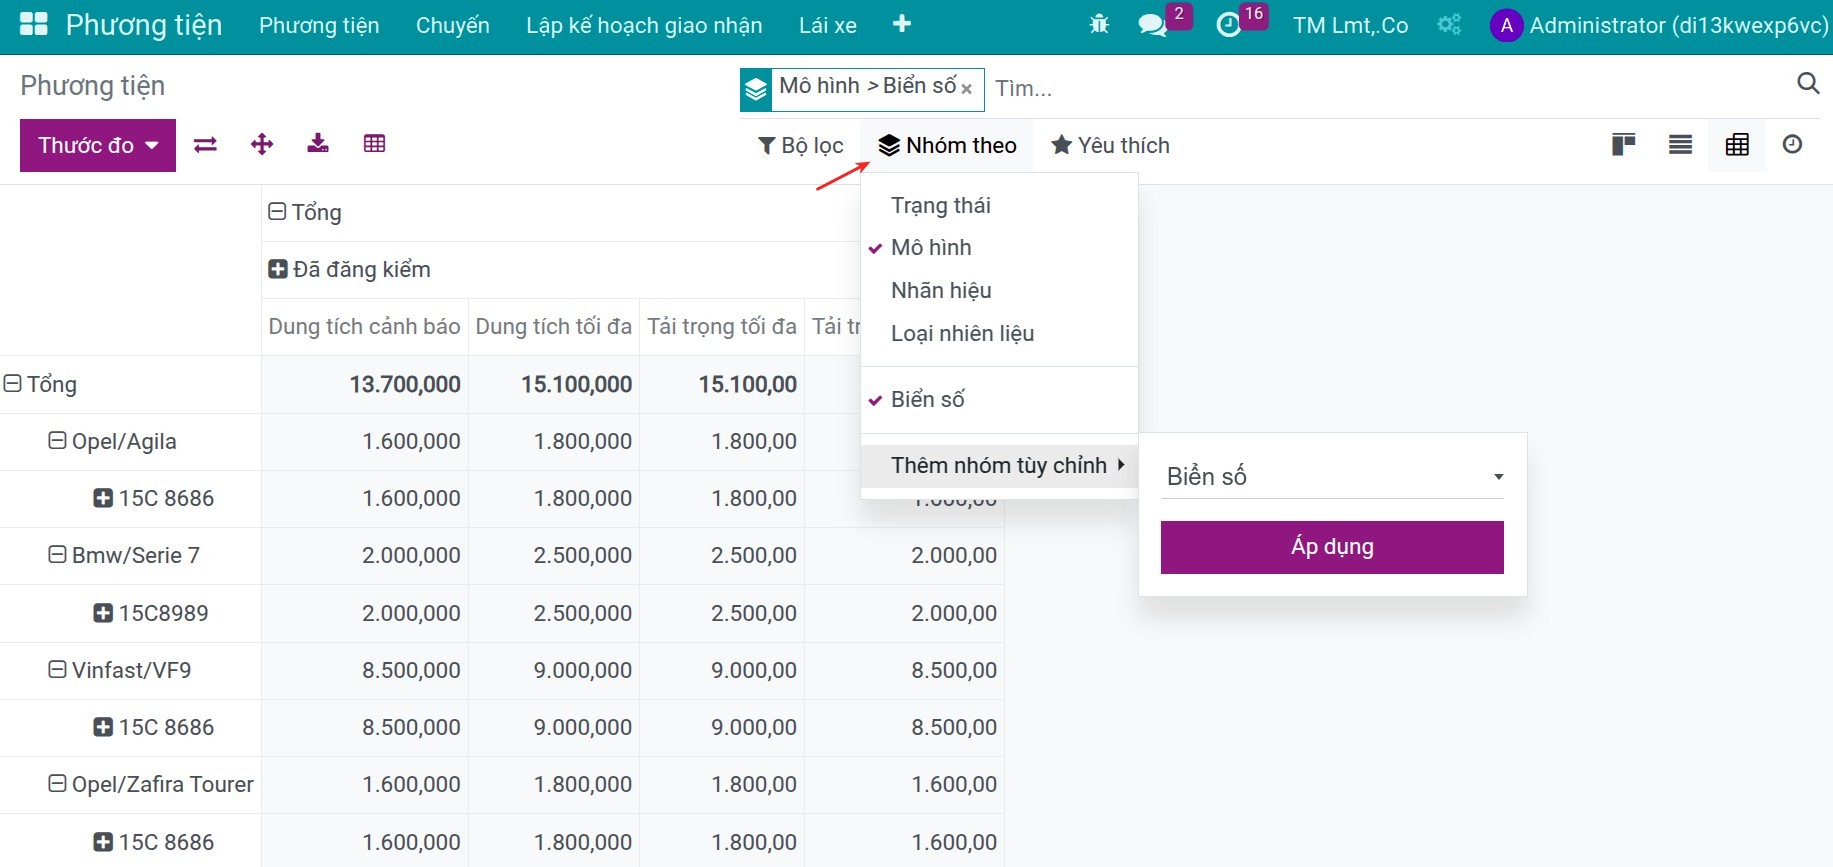This screenshot has height=867, width=1833.
Task: Click the Nhóm theo group-by button
Action: click(x=947, y=146)
